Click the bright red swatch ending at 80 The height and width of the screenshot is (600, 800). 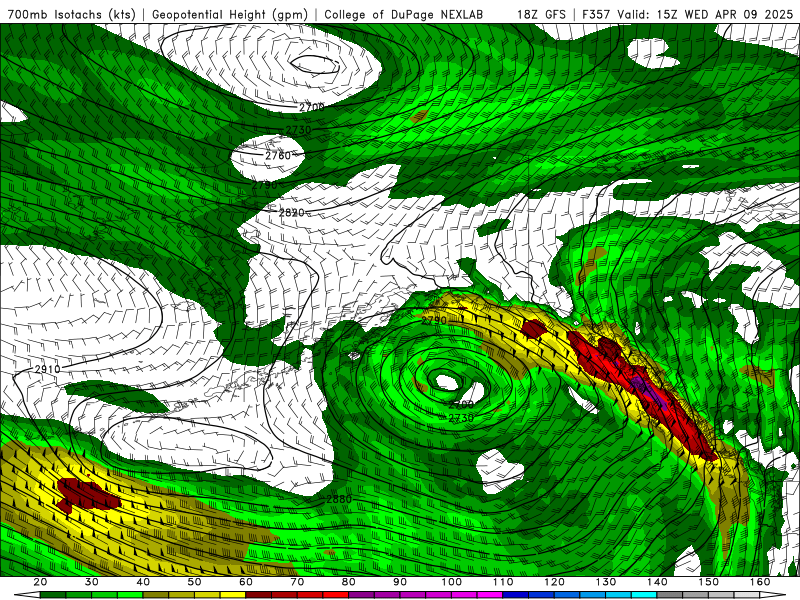(x=336, y=595)
